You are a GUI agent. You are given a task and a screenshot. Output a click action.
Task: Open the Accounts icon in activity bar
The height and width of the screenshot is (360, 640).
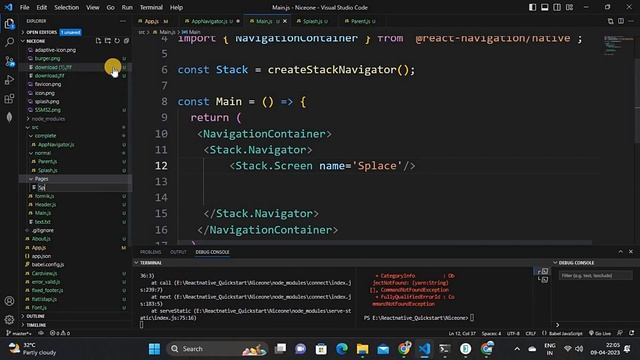[9, 301]
